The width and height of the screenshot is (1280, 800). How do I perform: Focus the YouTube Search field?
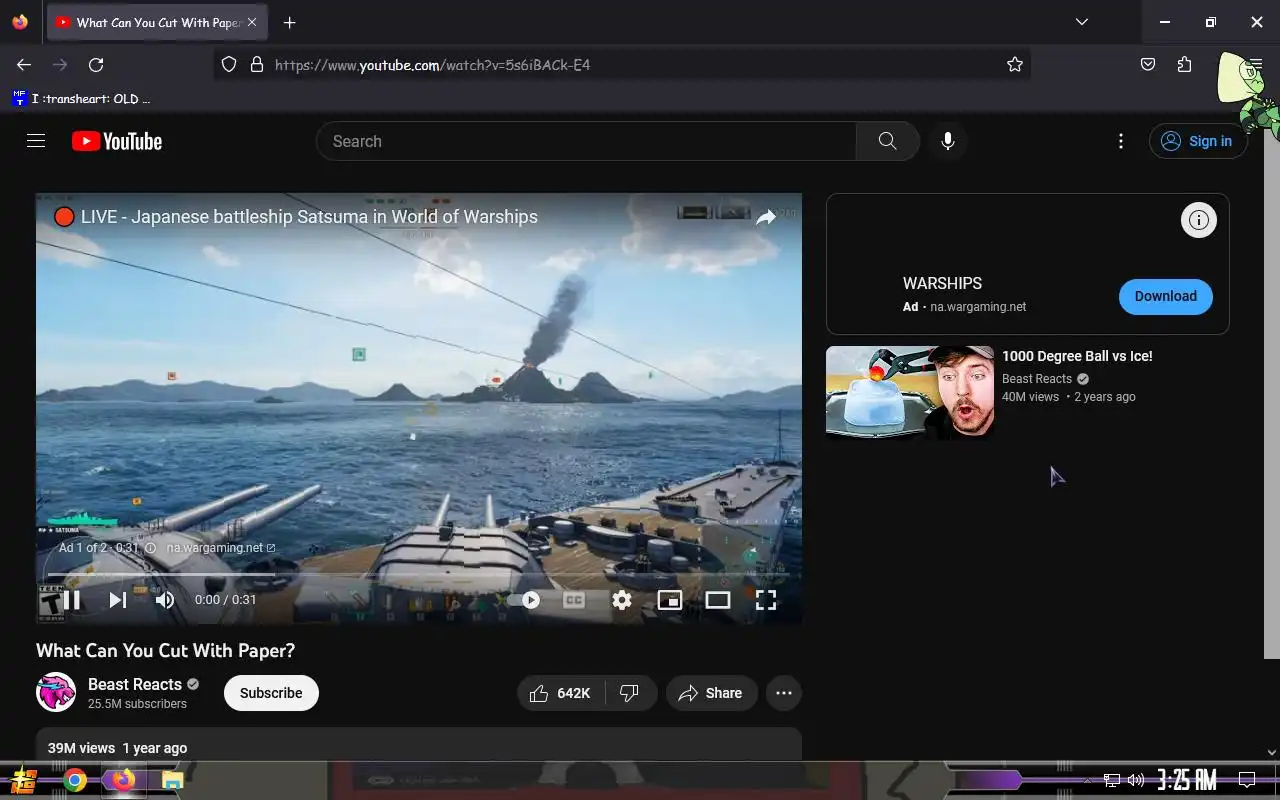coord(587,141)
